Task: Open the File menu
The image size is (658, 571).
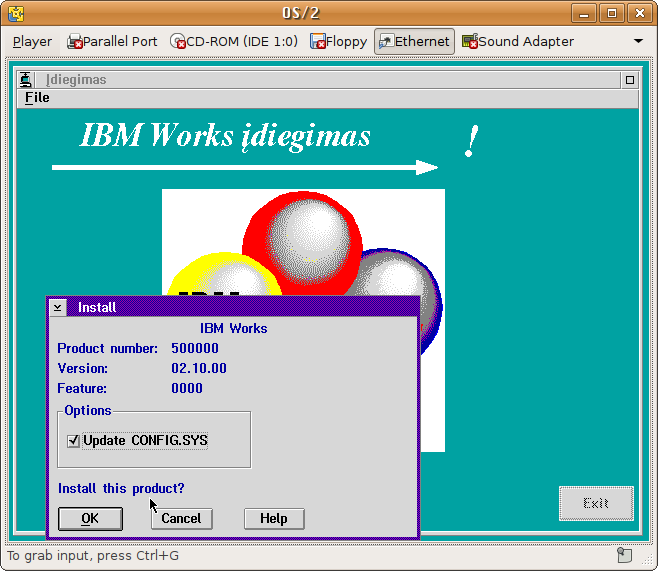Action: pos(37,98)
